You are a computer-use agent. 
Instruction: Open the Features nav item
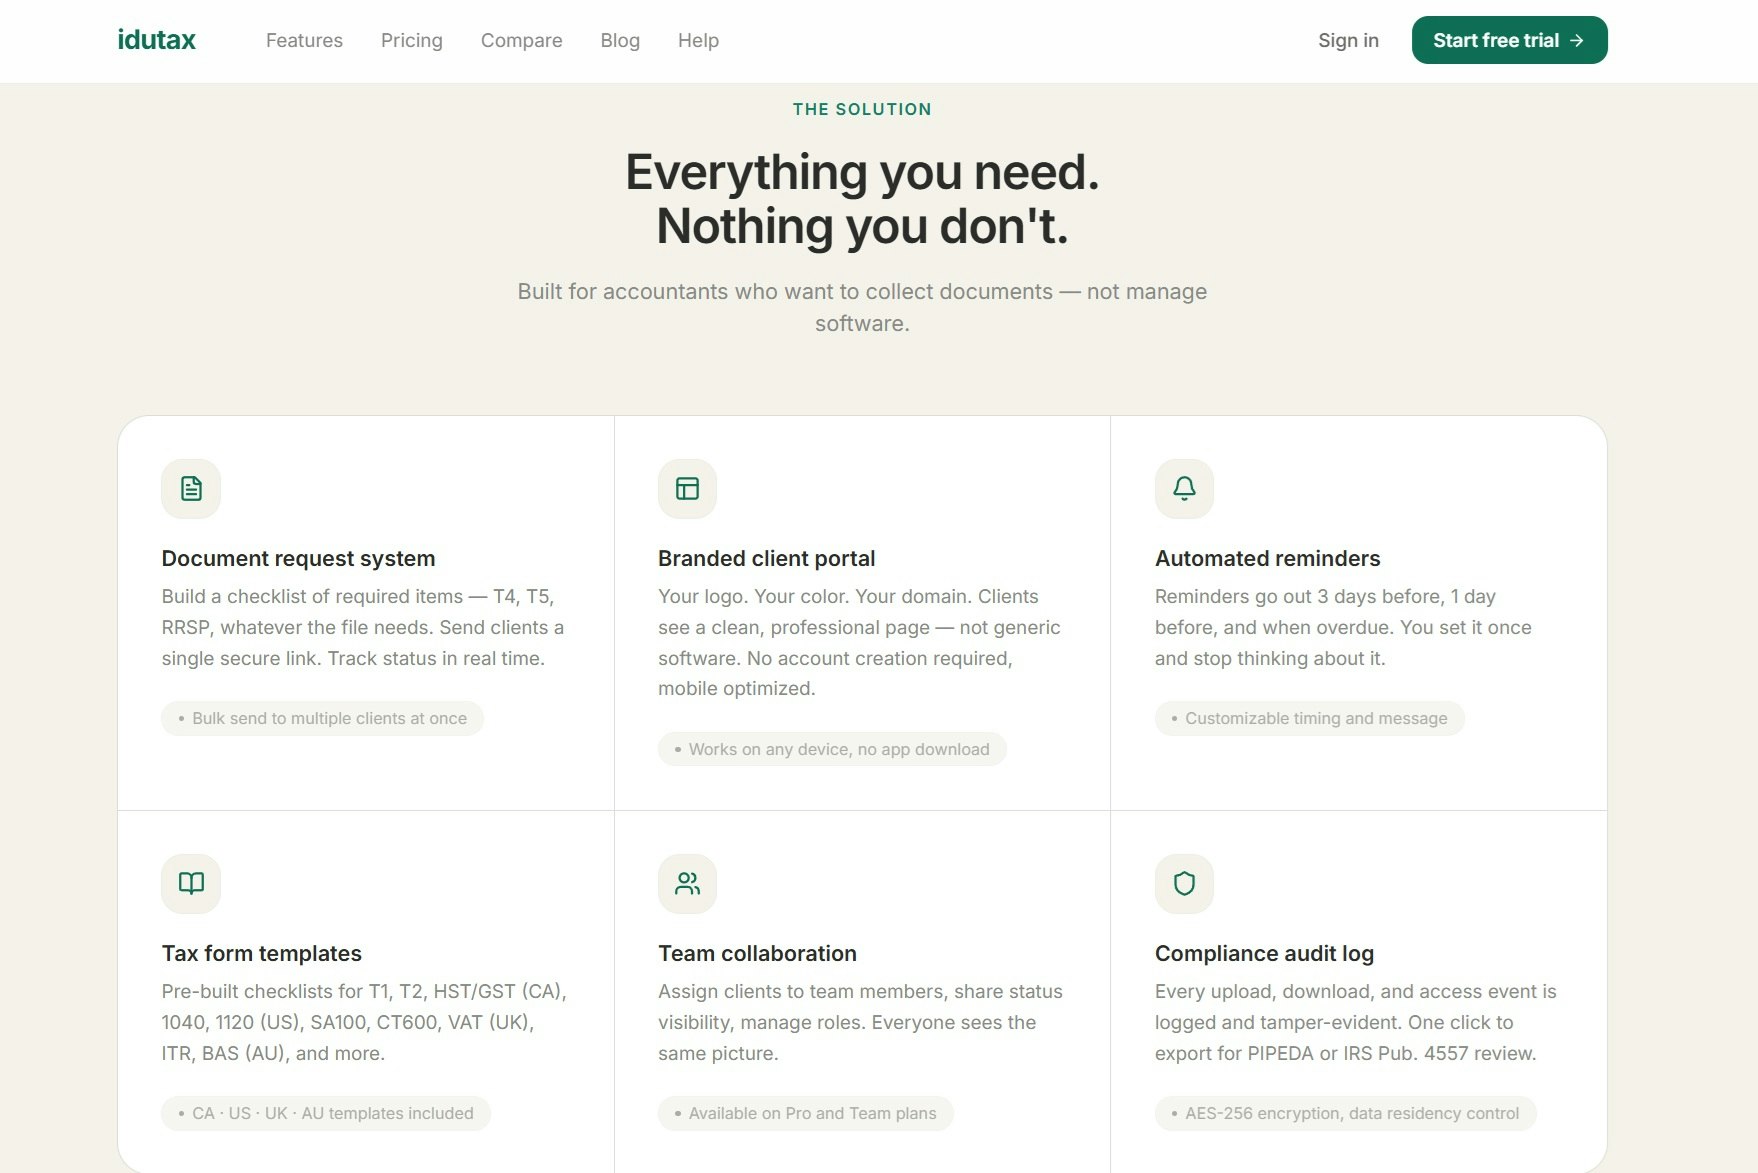304,40
